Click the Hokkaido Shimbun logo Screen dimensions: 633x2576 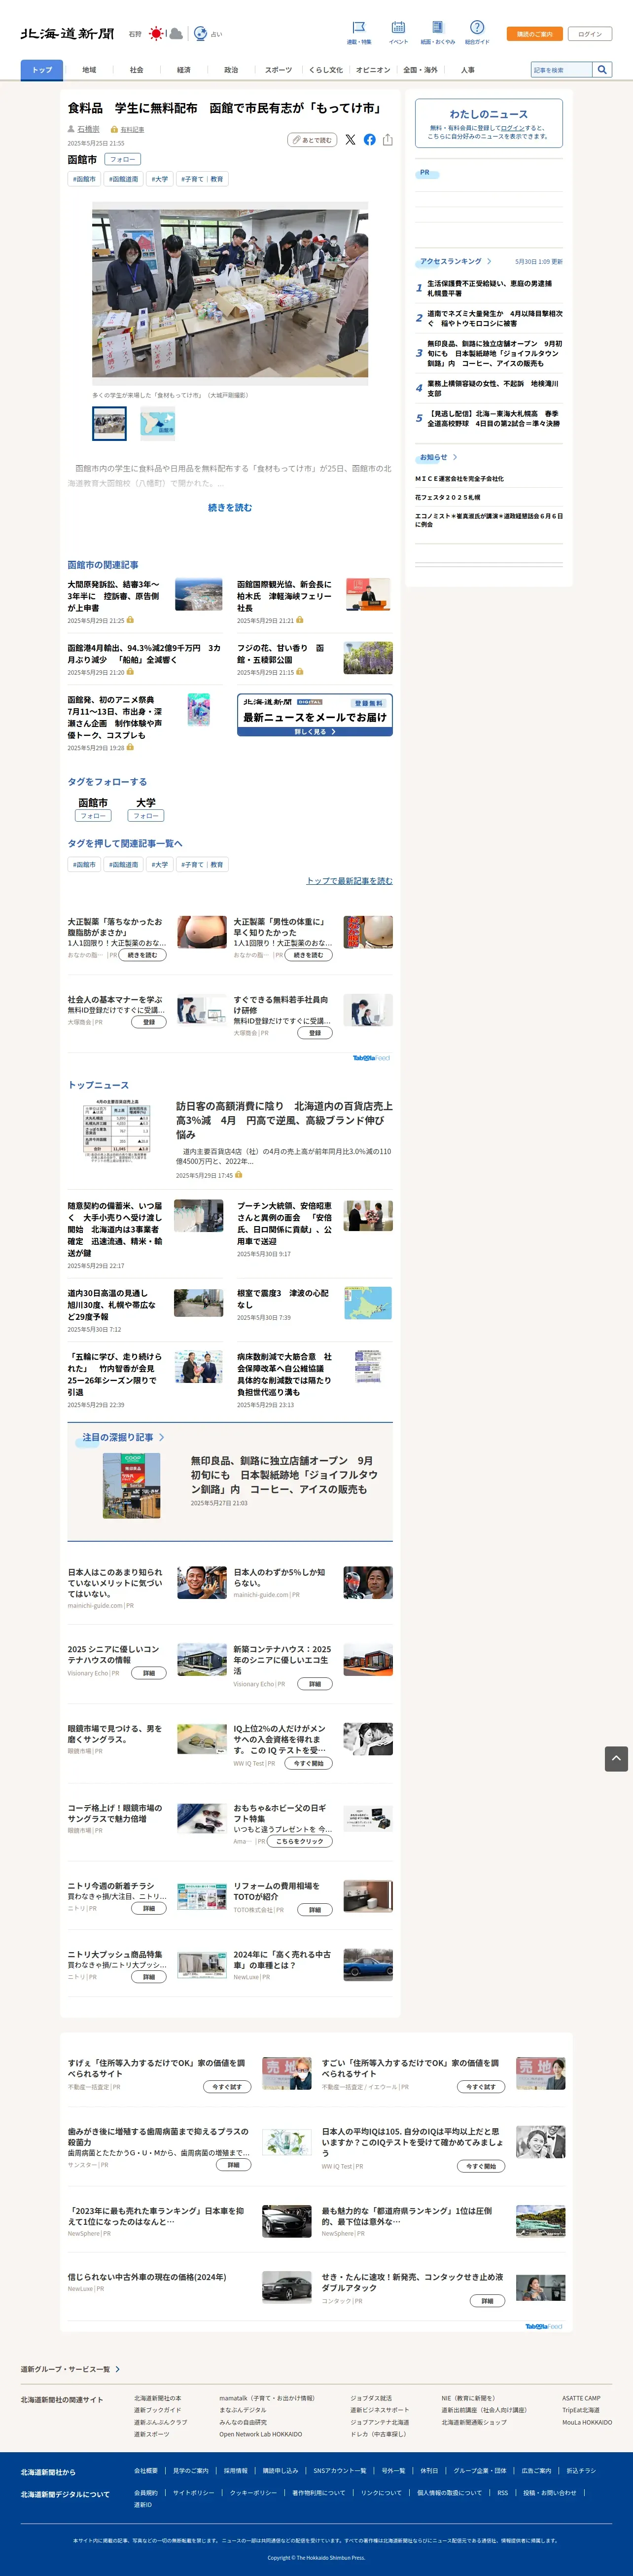[67, 33]
